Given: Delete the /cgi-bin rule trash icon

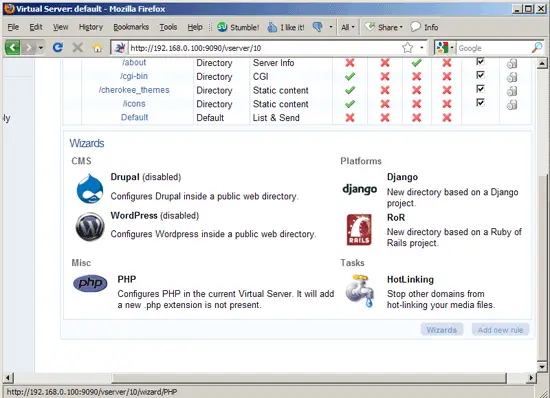Looking at the screenshot, I should click(x=512, y=77).
